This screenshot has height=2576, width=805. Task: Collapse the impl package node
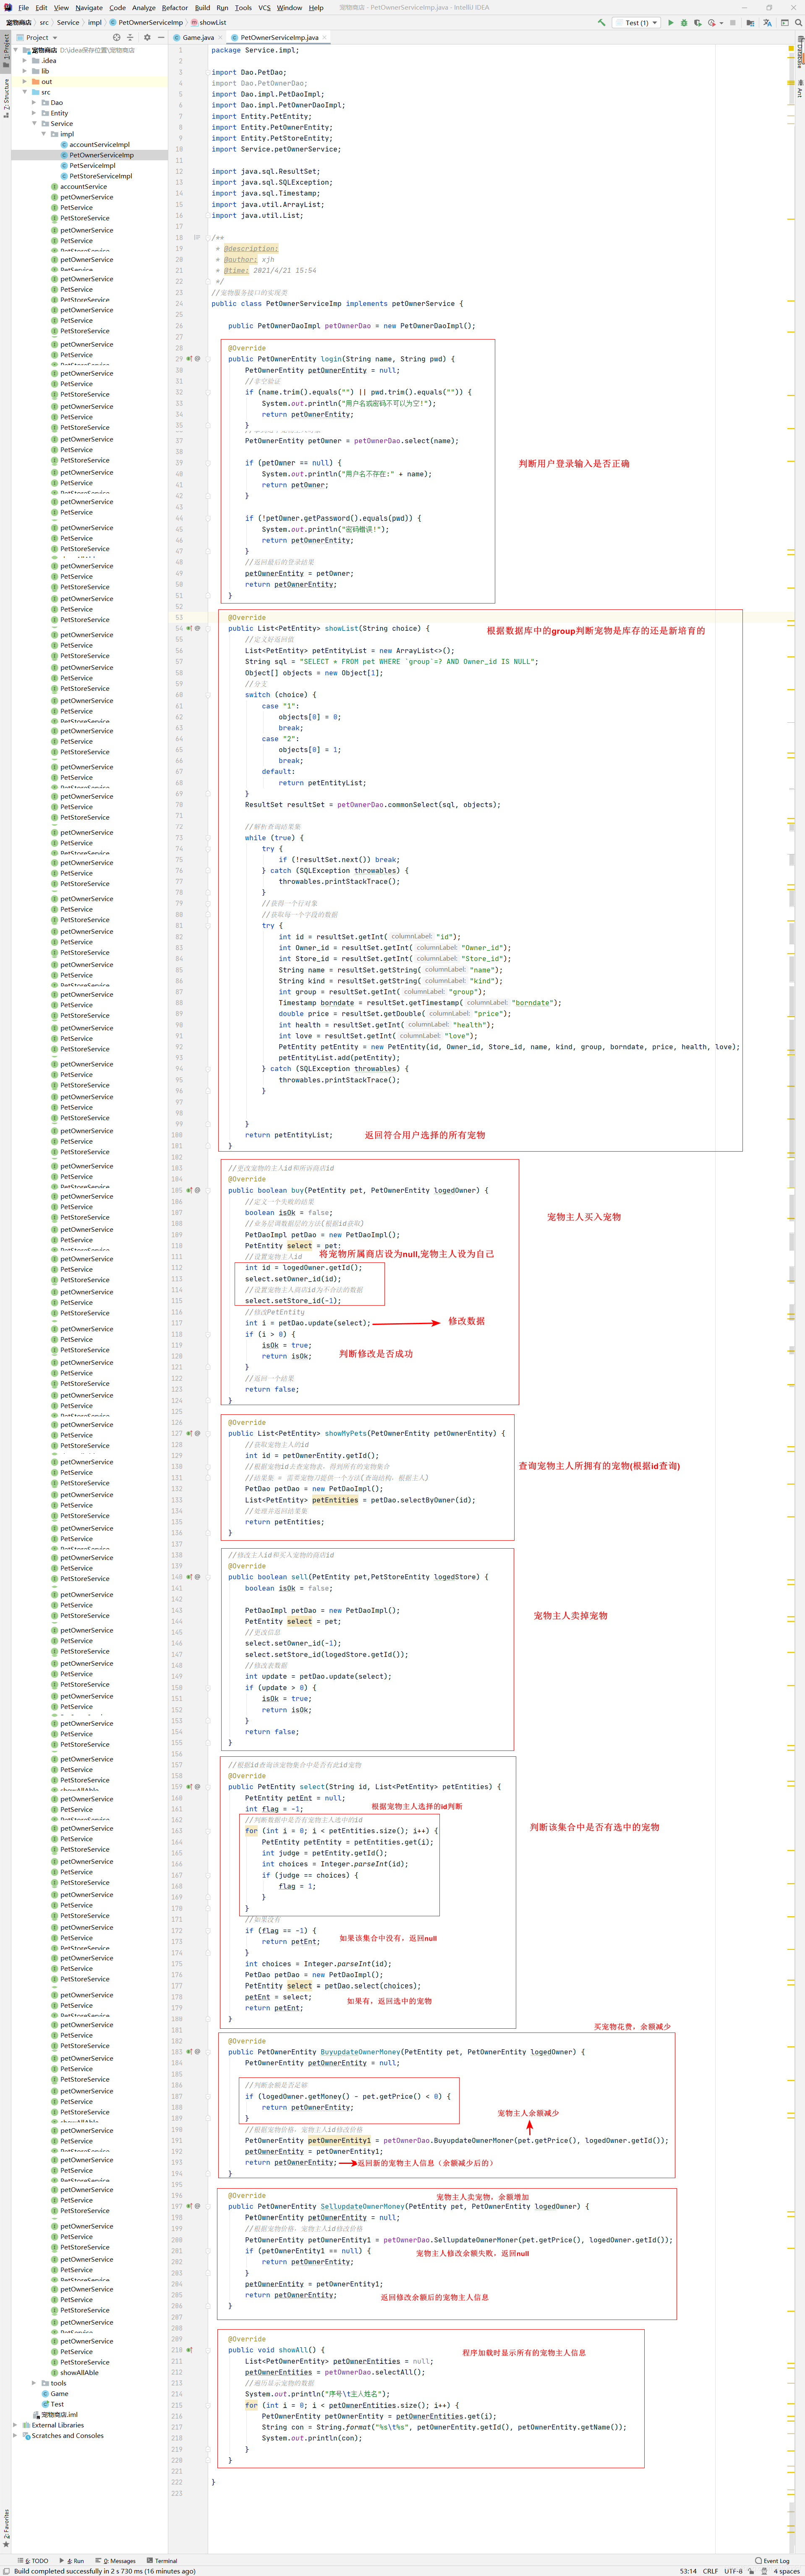(44, 134)
